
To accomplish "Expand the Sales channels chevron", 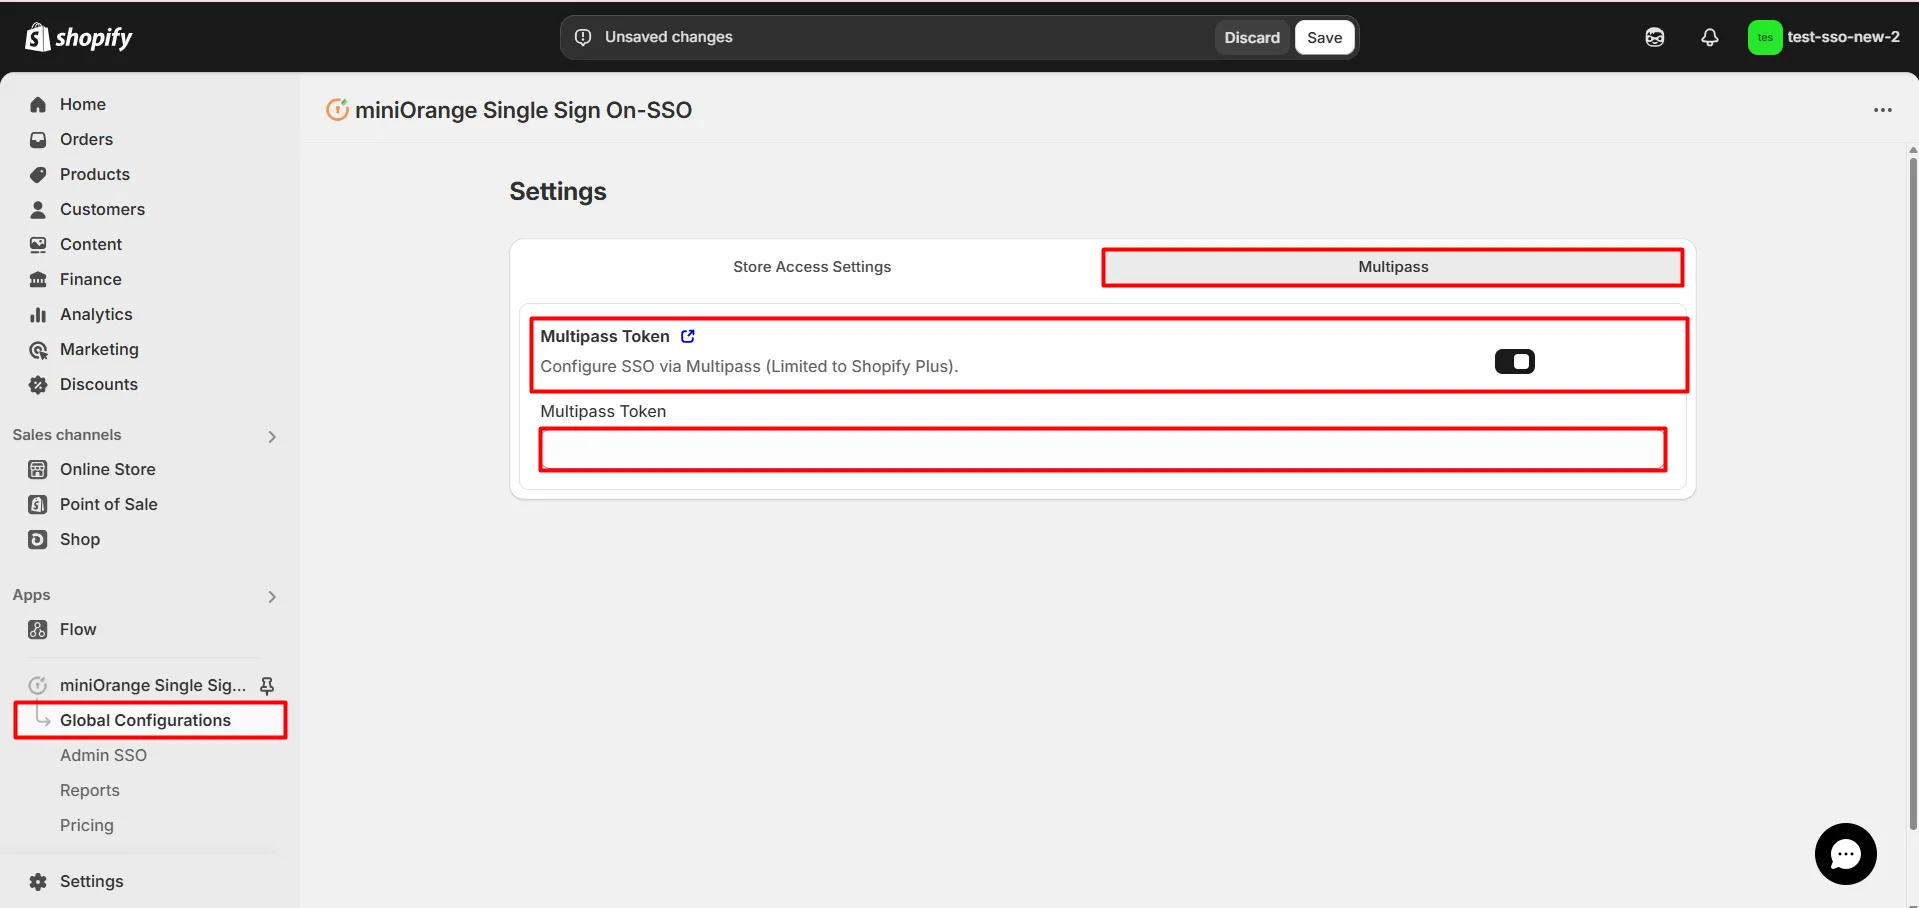I will click(x=272, y=436).
